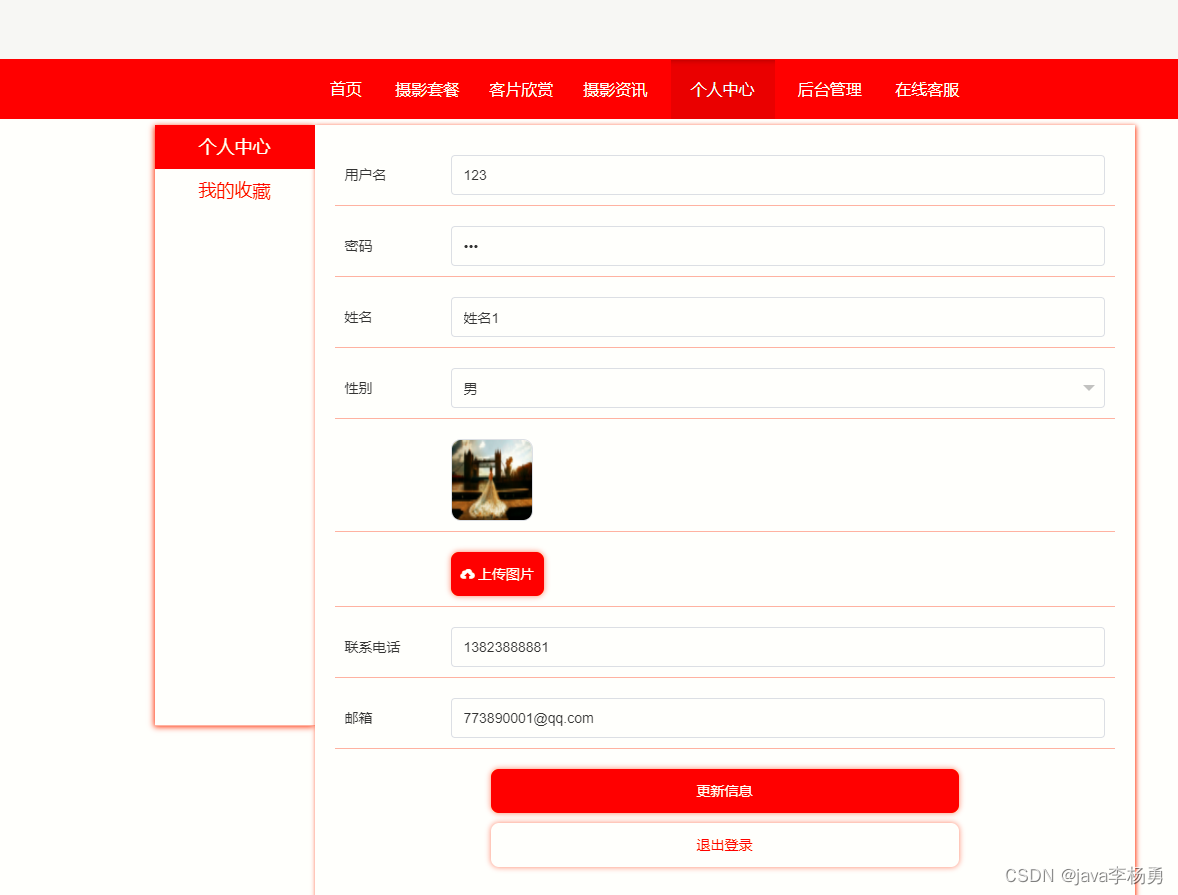Focus the 用户名 input field

(x=778, y=175)
